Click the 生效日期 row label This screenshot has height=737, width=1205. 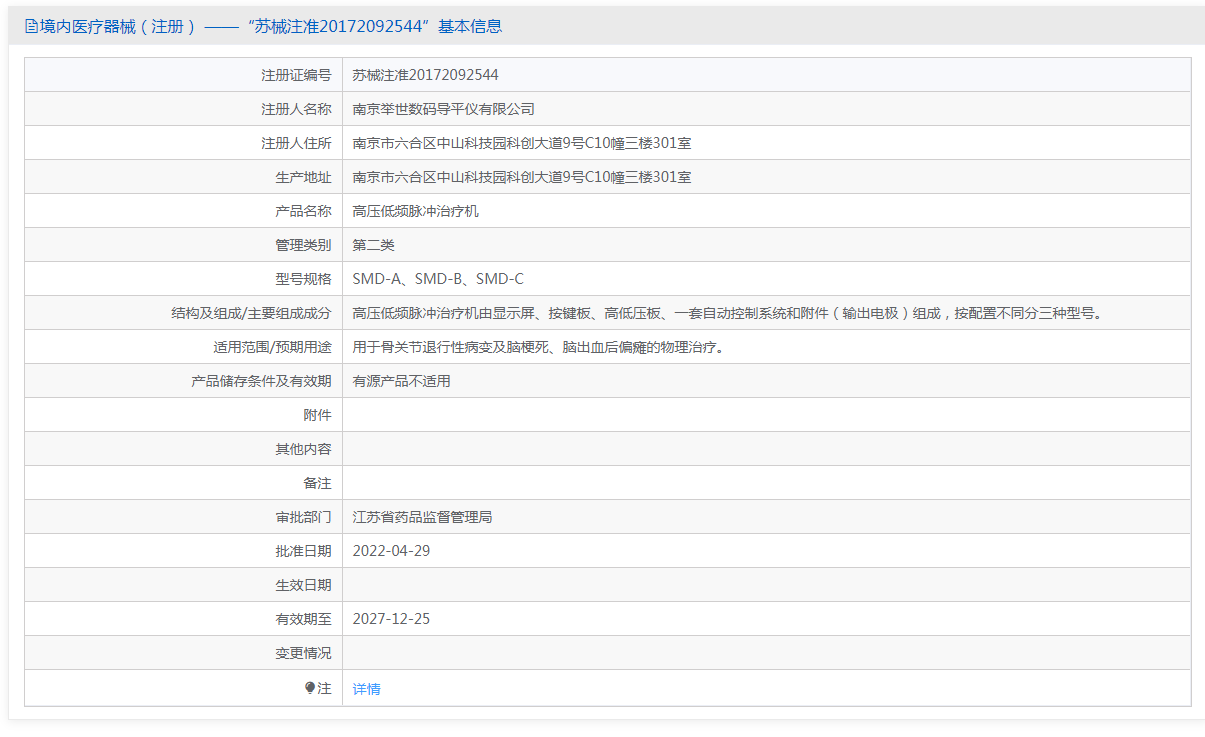click(303, 585)
